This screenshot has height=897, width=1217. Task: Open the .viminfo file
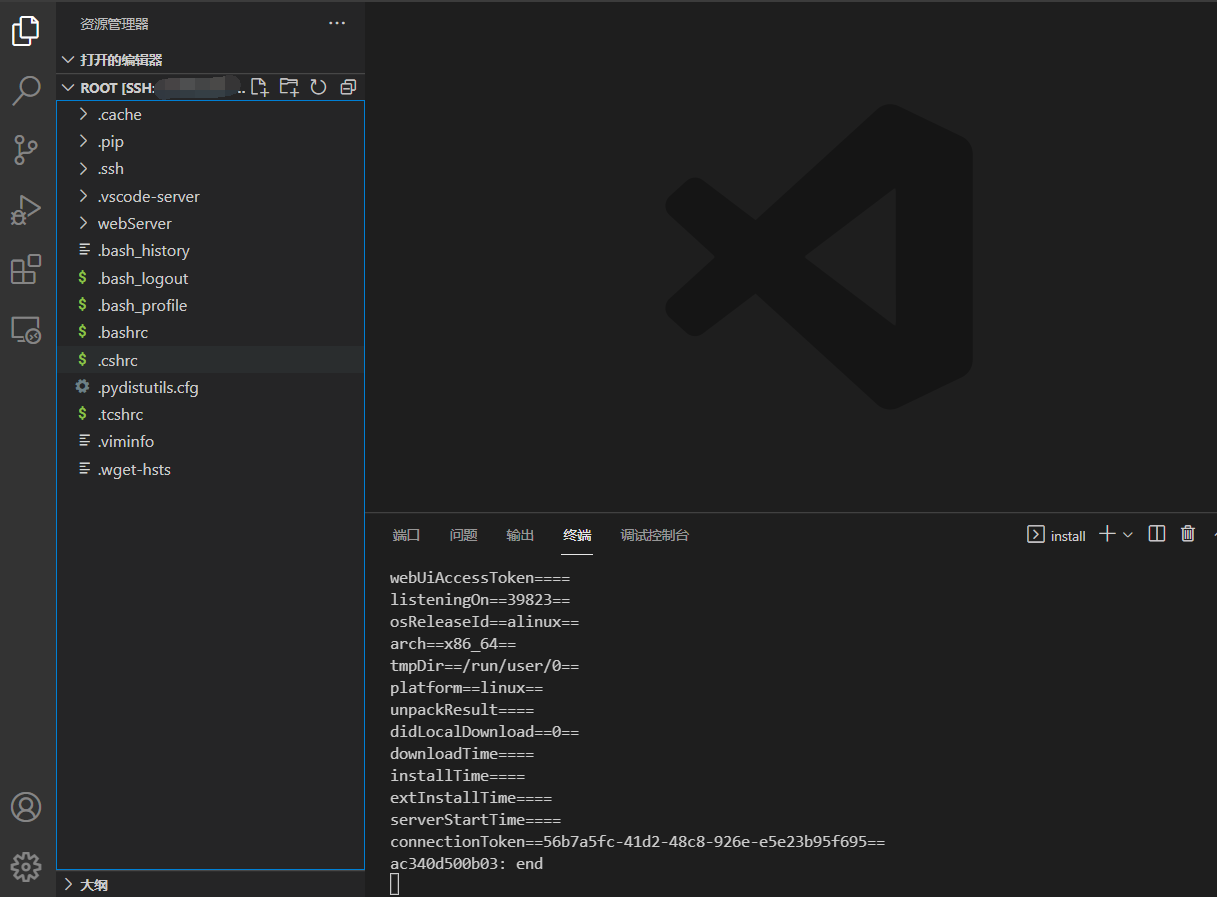pyautogui.click(x=211, y=442)
